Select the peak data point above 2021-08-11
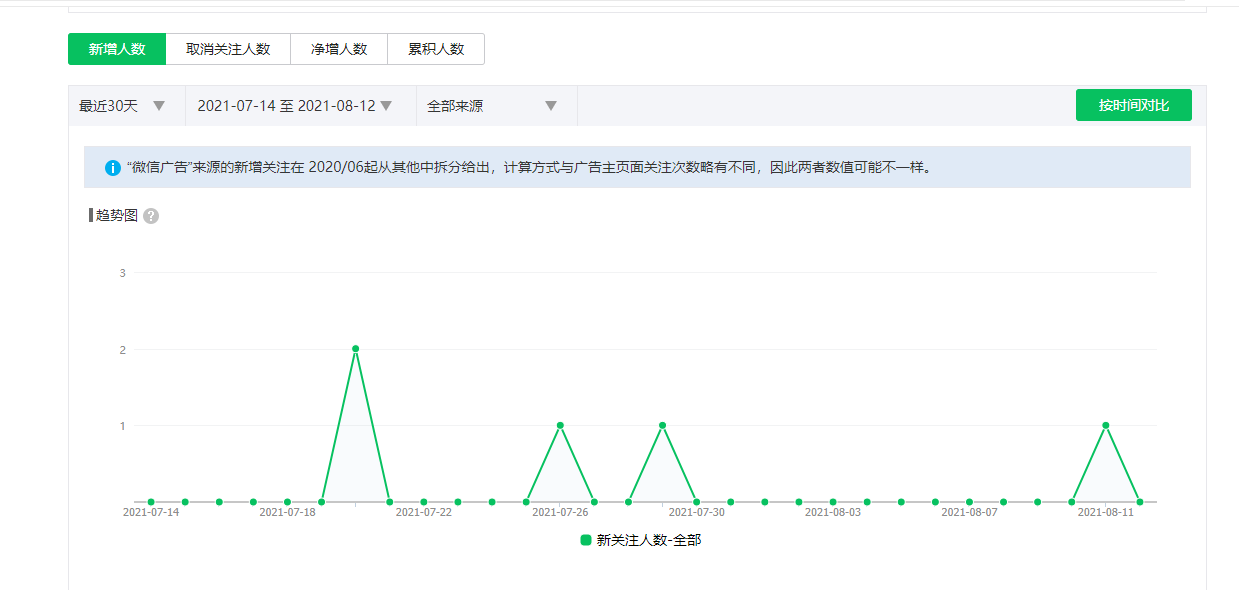Viewport: 1239px width, 590px height. pyautogui.click(x=1105, y=425)
